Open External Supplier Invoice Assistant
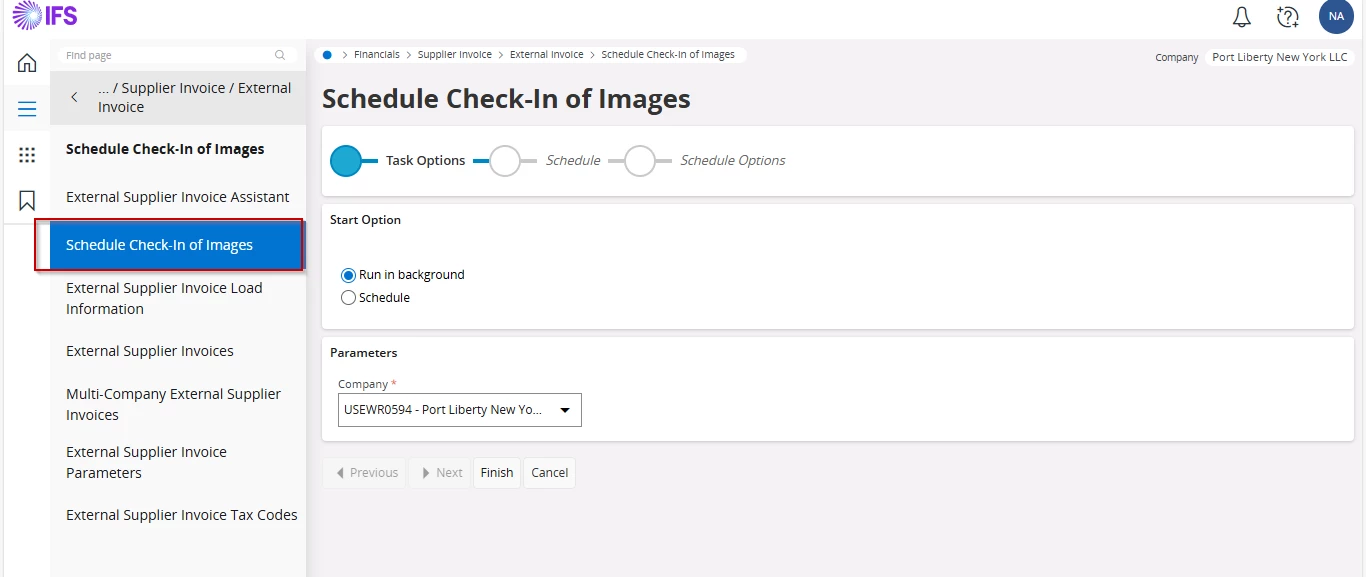1366x577 pixels. [178, 197]
